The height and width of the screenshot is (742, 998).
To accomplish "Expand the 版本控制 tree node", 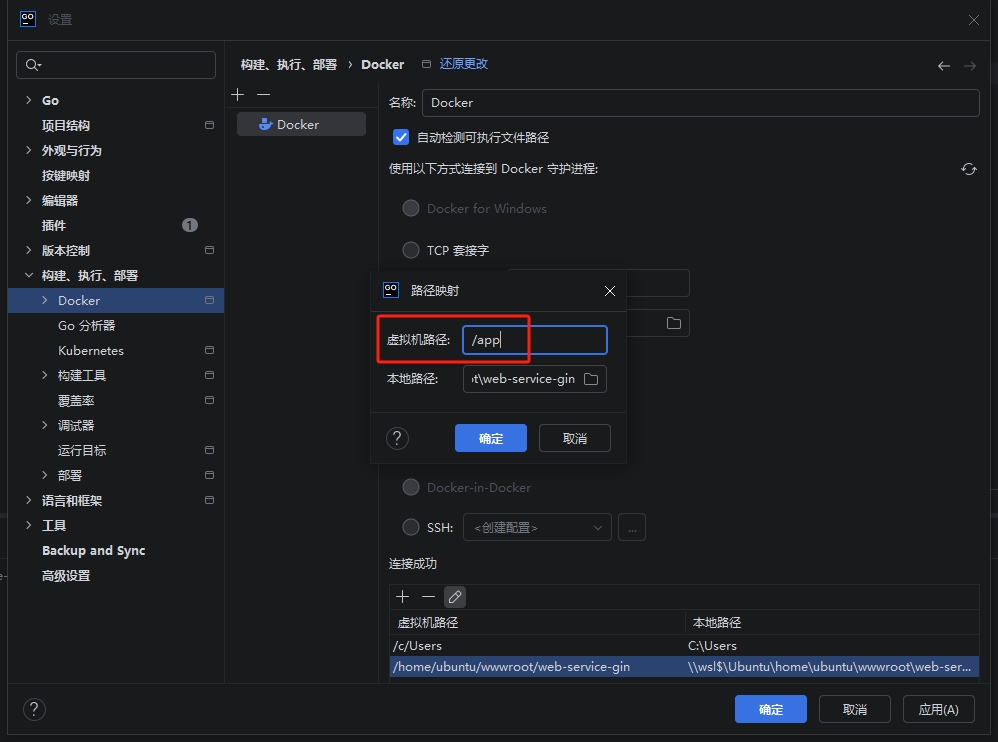I will 29,250.
